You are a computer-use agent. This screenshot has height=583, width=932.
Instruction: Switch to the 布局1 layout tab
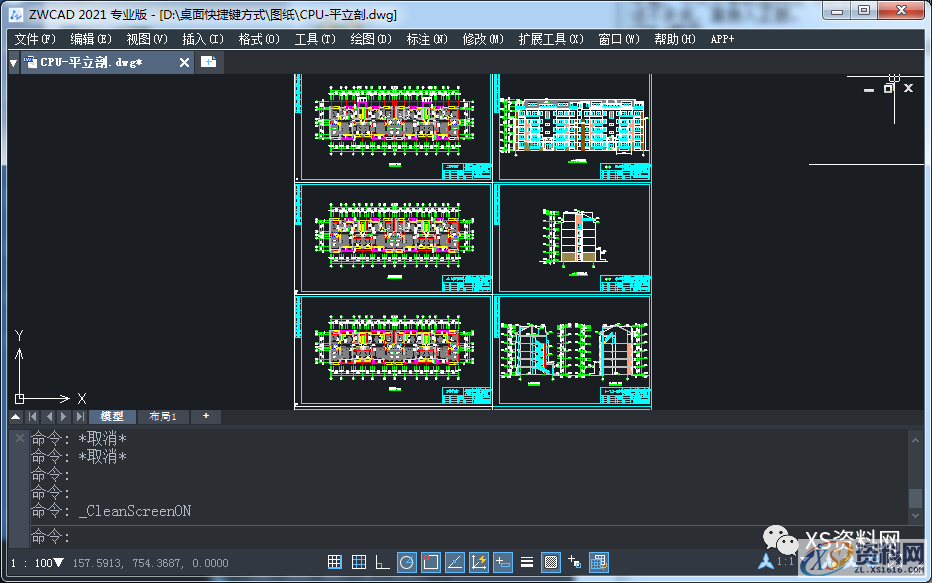coord(162,416)
